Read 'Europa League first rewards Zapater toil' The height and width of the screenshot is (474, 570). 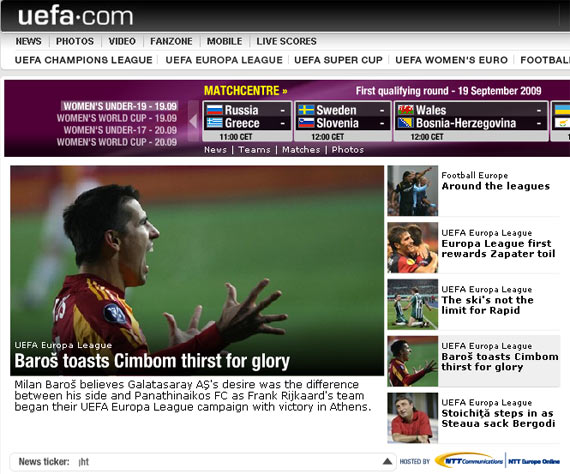click(498, 249)
